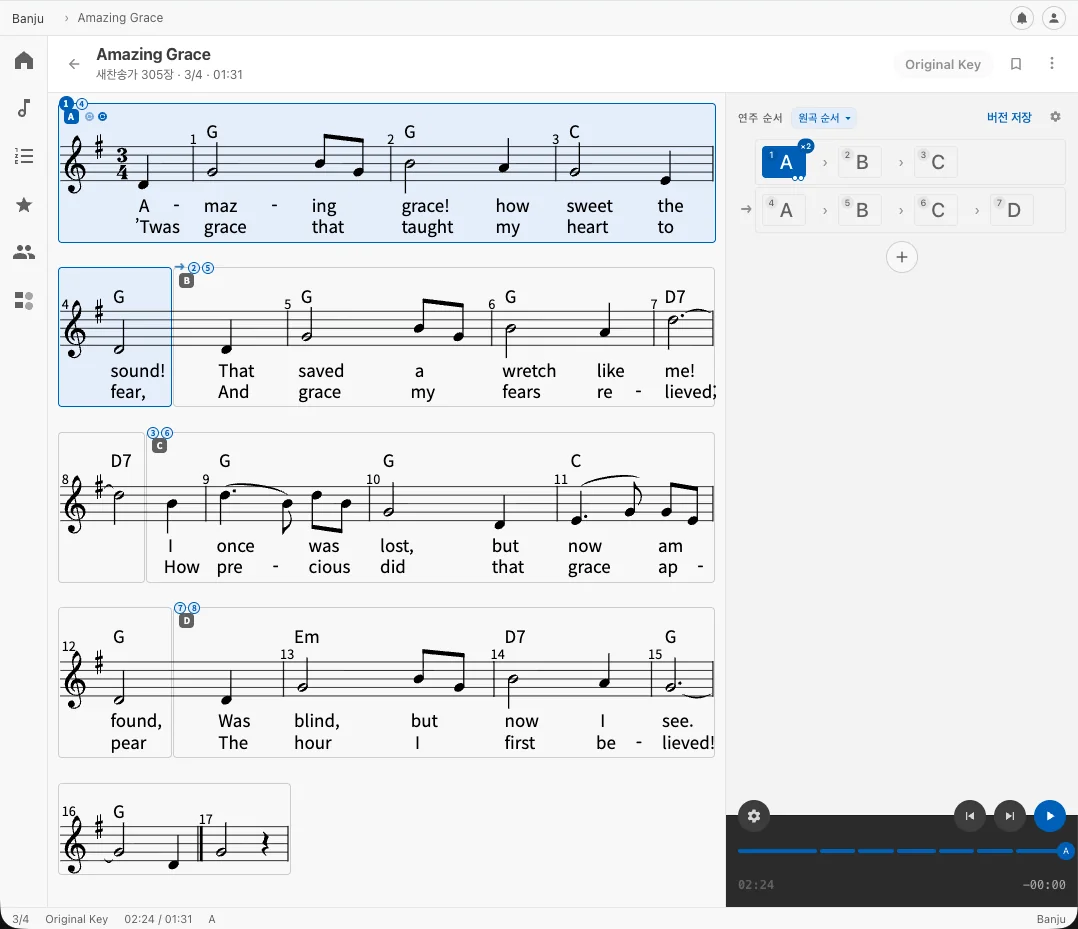1078x929 pixels.
Task: Click the Amazing Grace breadcrumb
Action: pyautogui.click(x=120, y=18)
